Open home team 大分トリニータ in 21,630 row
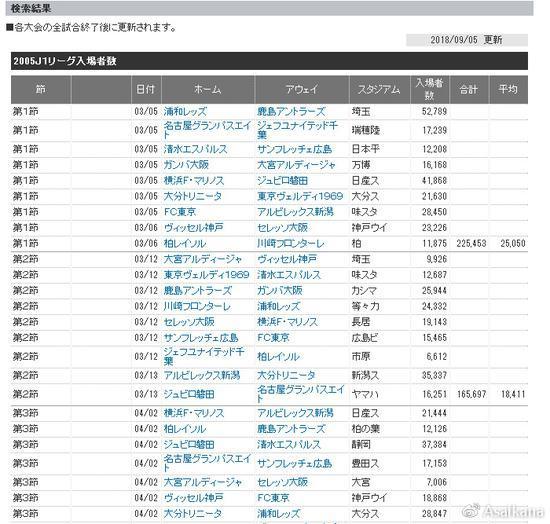Screen dimensions: 550x524 click(193, 196)
